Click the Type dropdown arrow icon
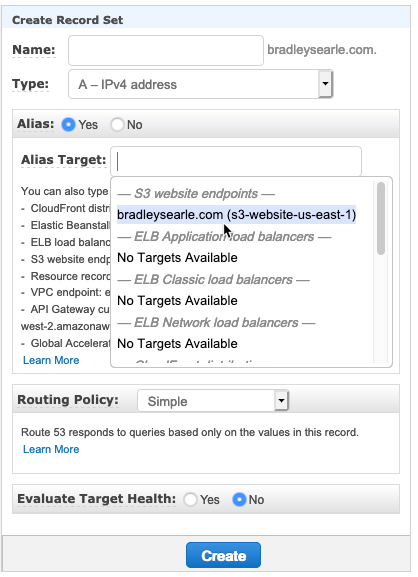The width and height of the screenshot is (418, 577). pos(325,84)
